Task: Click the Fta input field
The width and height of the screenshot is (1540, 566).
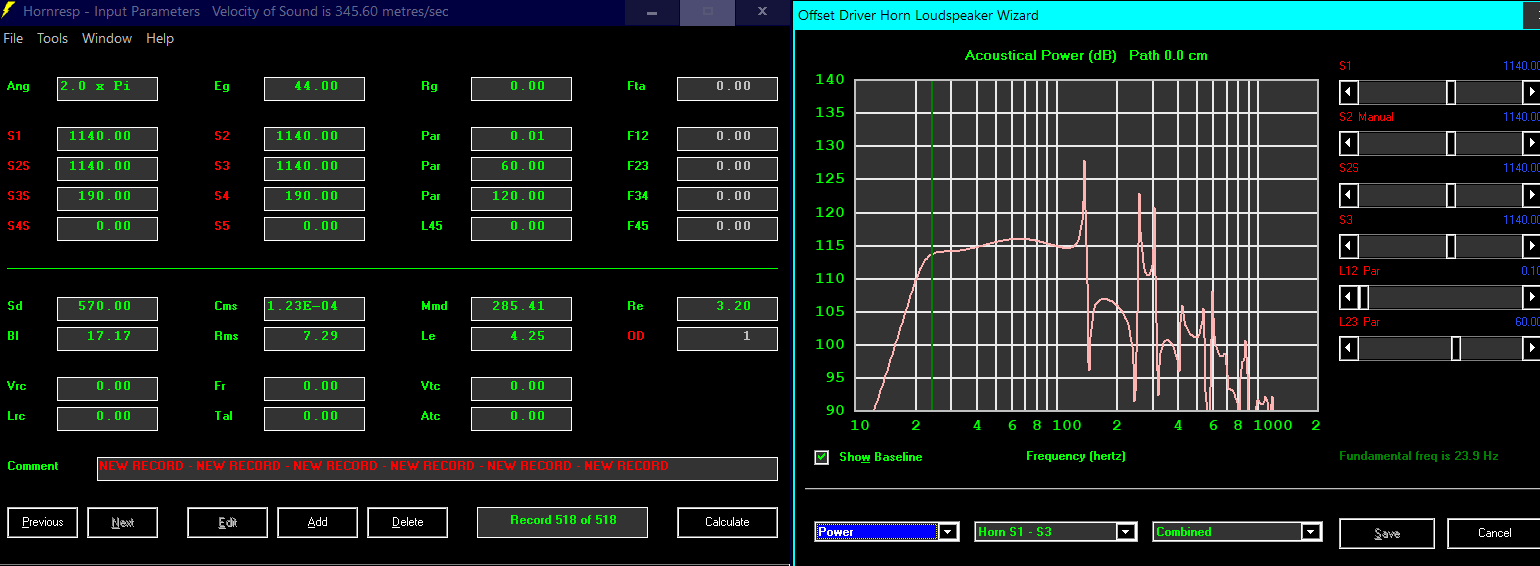Action: click(727, 88)
